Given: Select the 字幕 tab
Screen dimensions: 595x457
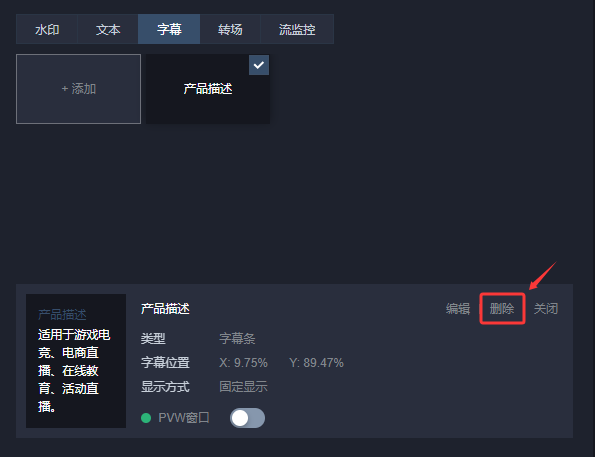Looking at the screenshot, I should (169, 29).
